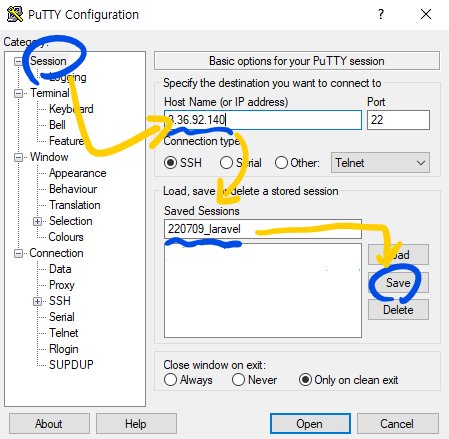The image size is (449, 439).
Task: Click the Host Name input field
Action: [x=263, y=120]
